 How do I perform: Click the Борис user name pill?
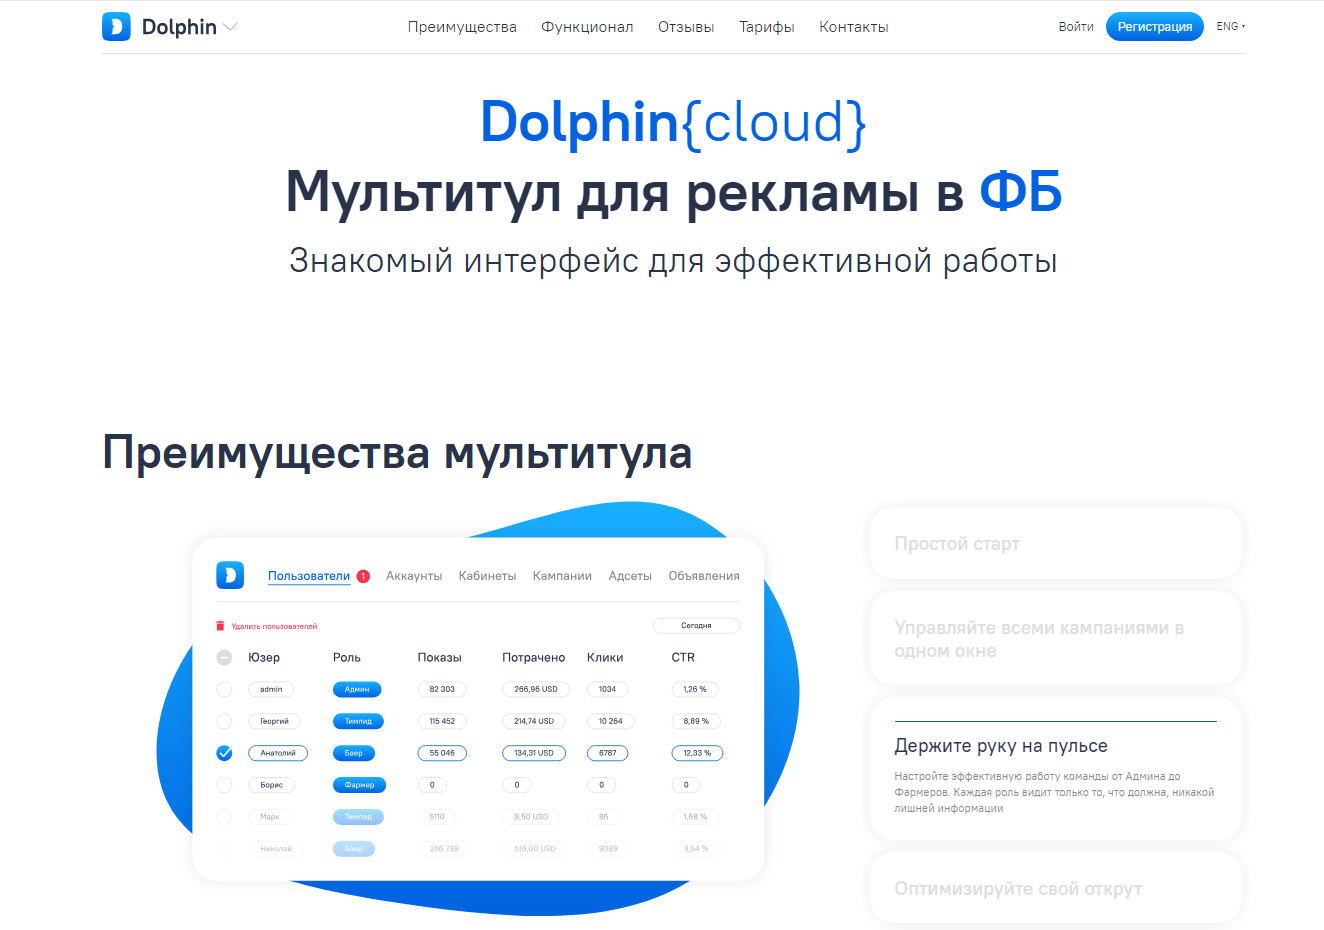[272, 785]
